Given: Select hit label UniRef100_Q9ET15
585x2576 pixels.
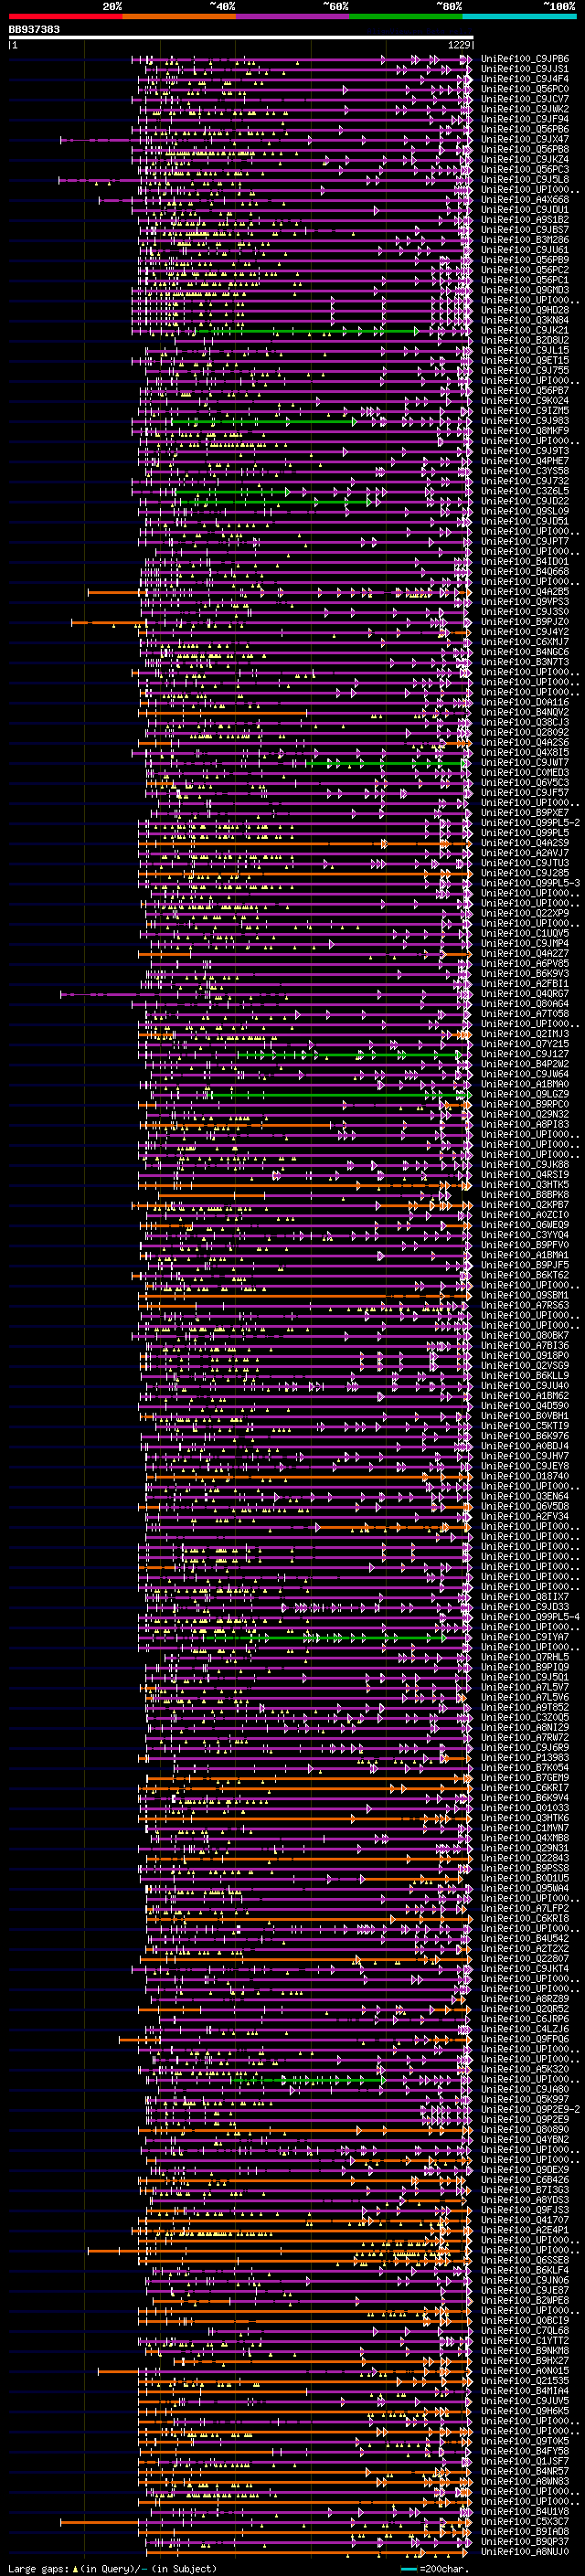Looking at the screenshot, I should [x=524, y=361].
